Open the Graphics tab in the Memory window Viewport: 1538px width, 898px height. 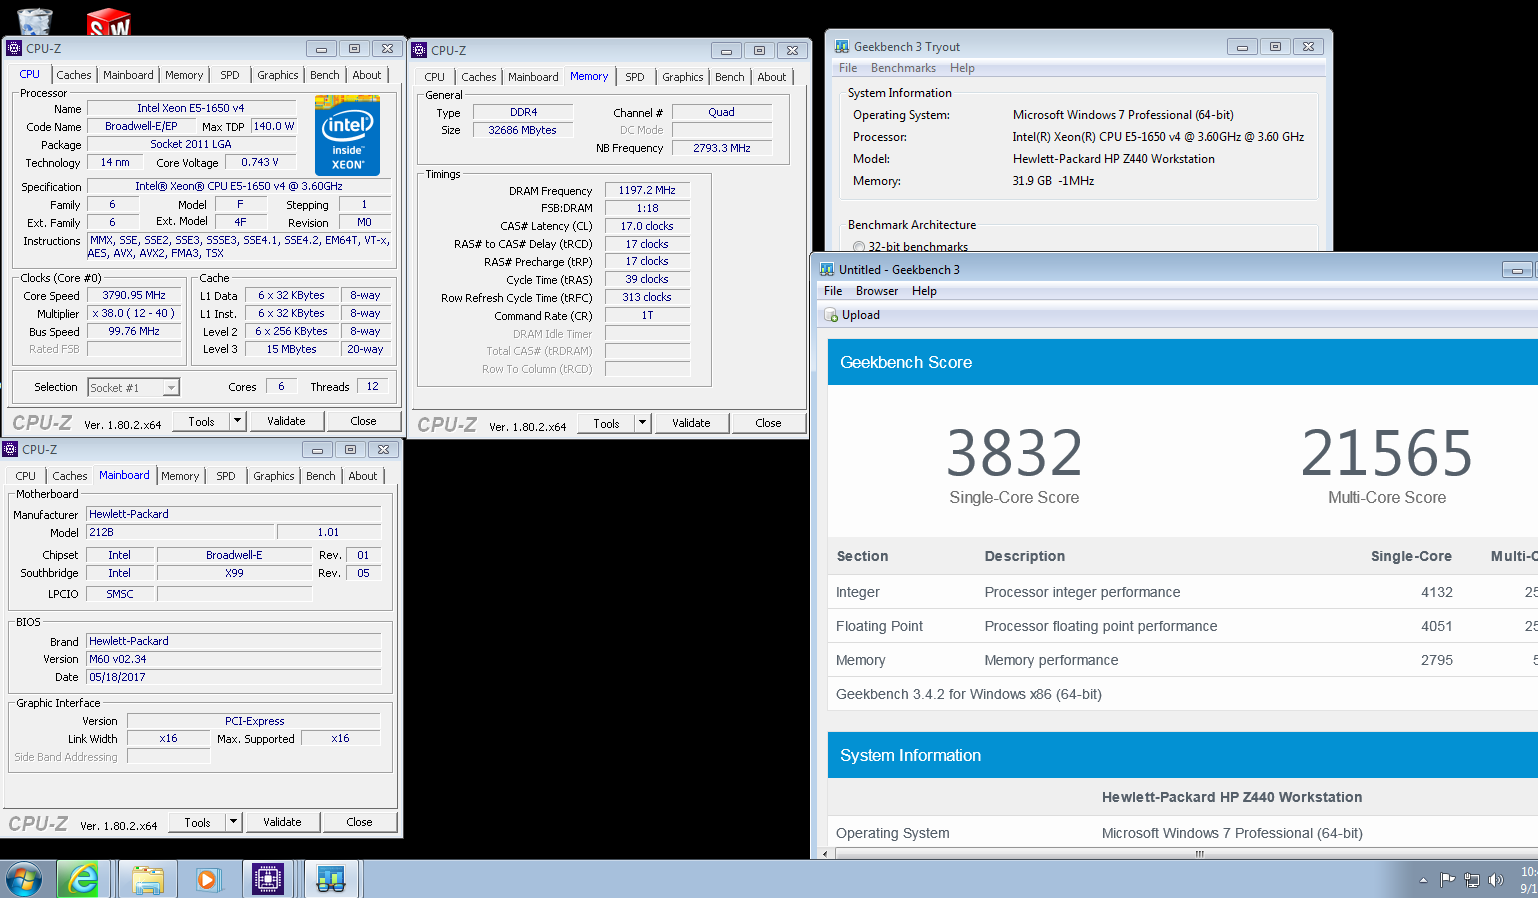click(683, 77)
